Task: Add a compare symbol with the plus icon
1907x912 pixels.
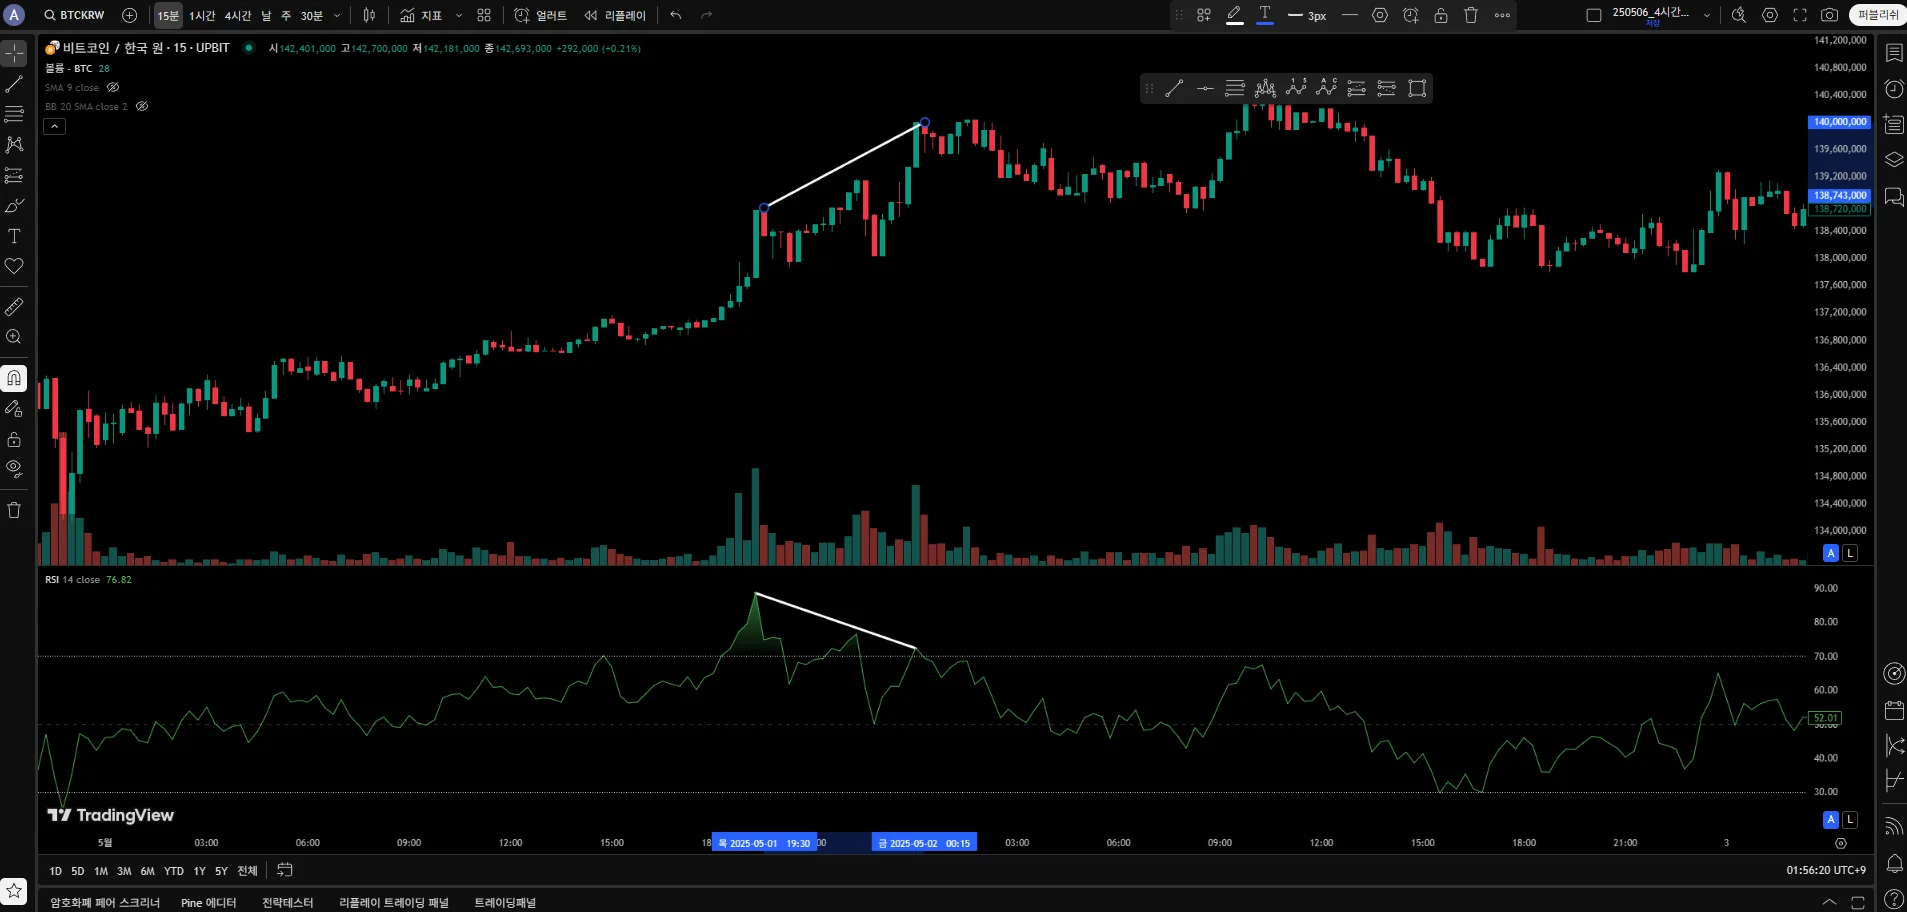Action: 129,15
